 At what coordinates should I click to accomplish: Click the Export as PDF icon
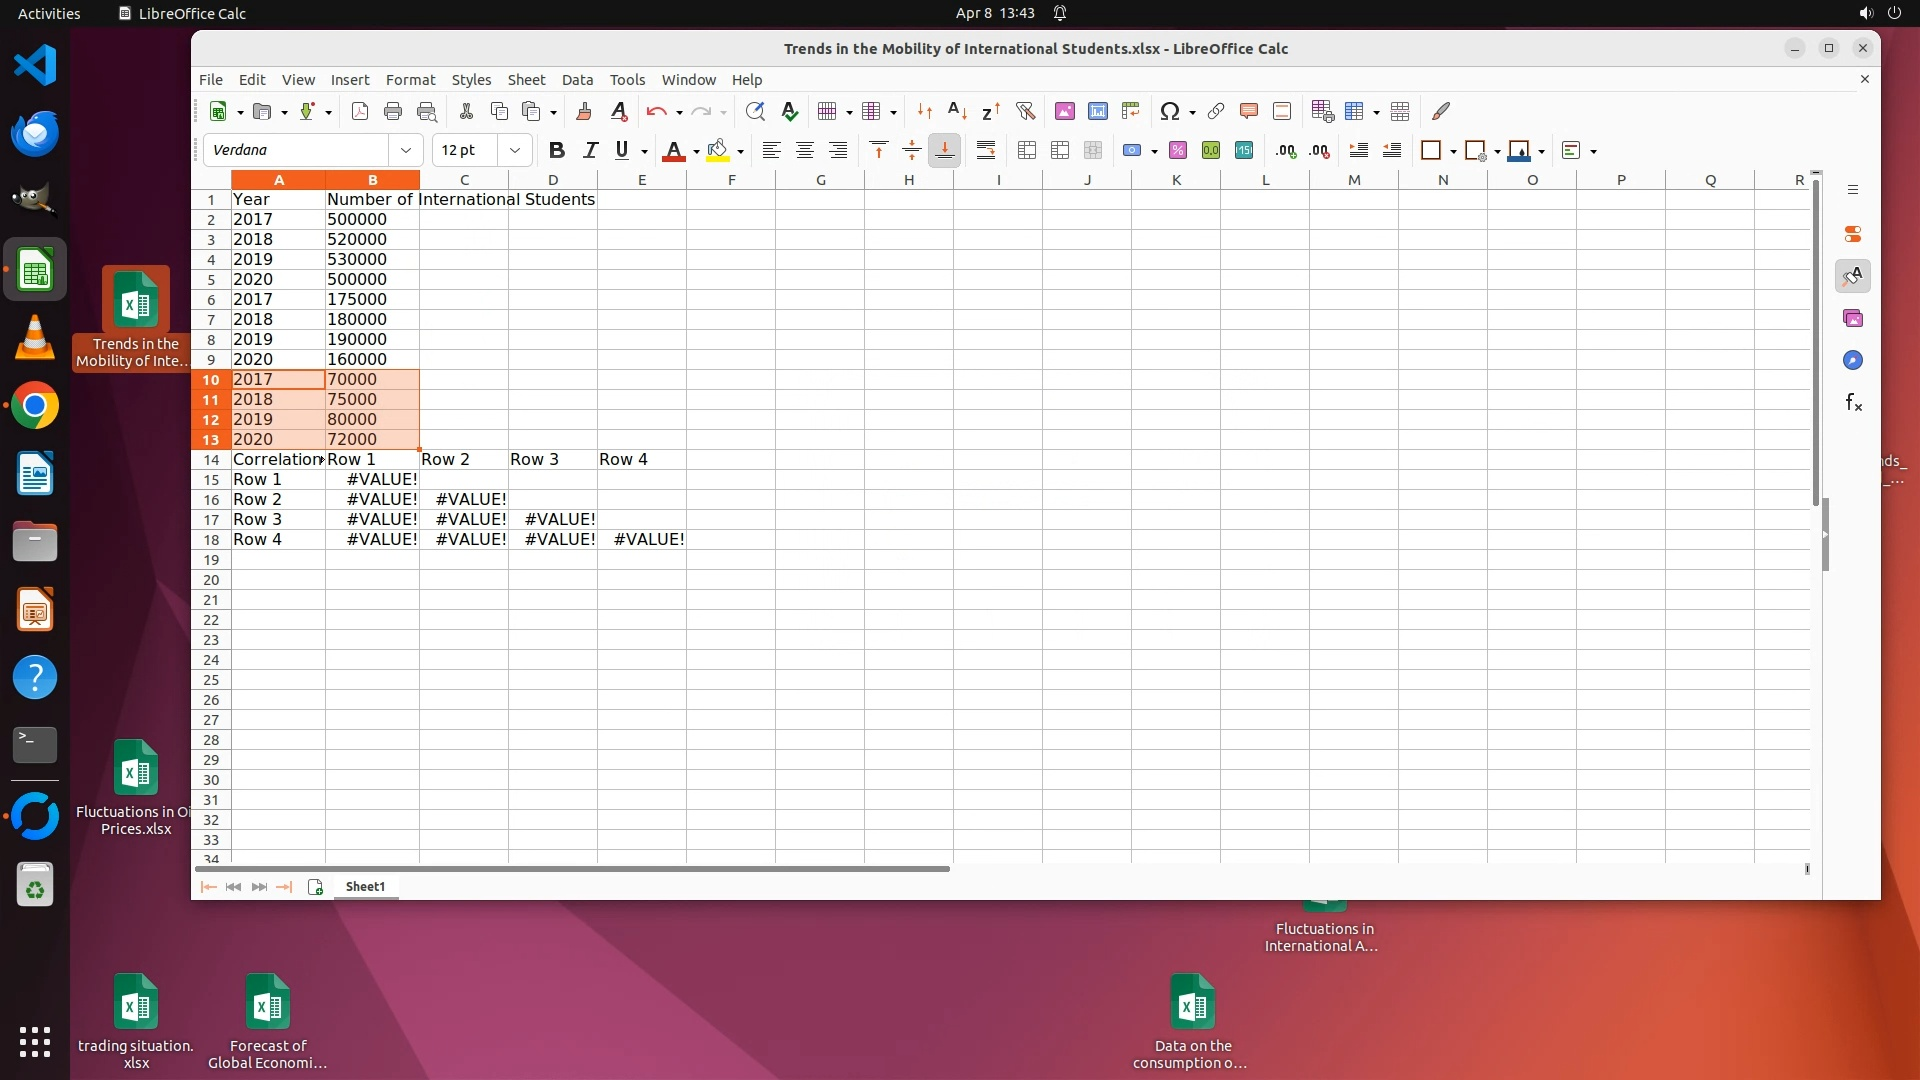[360, 112]
